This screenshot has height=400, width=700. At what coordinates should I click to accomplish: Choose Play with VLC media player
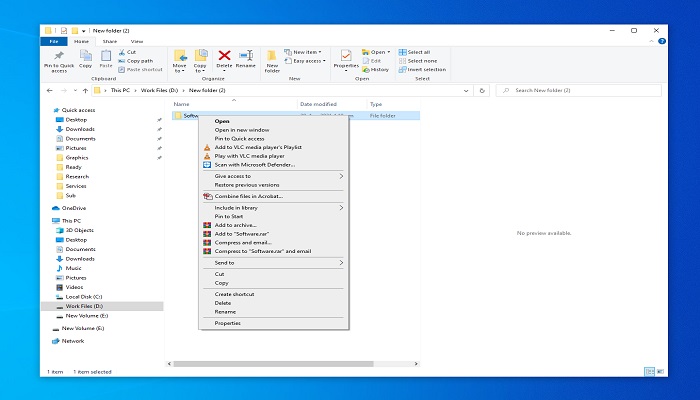[249, 156]
